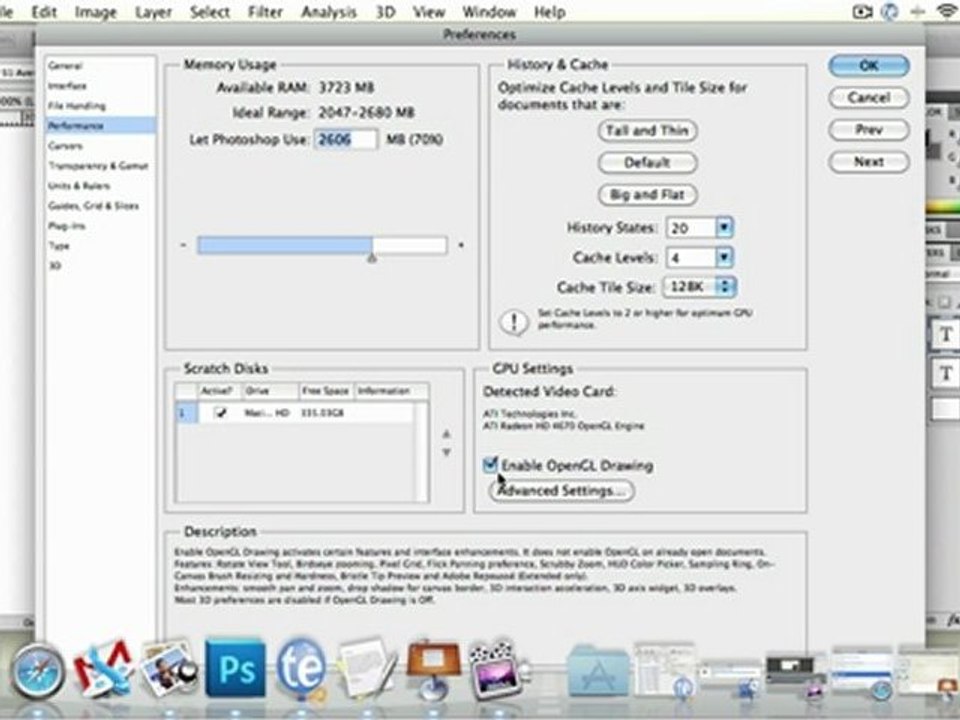Open the History States dropdown arrow
This screenshot has width=960, height=720.
(x=724, y=228)
